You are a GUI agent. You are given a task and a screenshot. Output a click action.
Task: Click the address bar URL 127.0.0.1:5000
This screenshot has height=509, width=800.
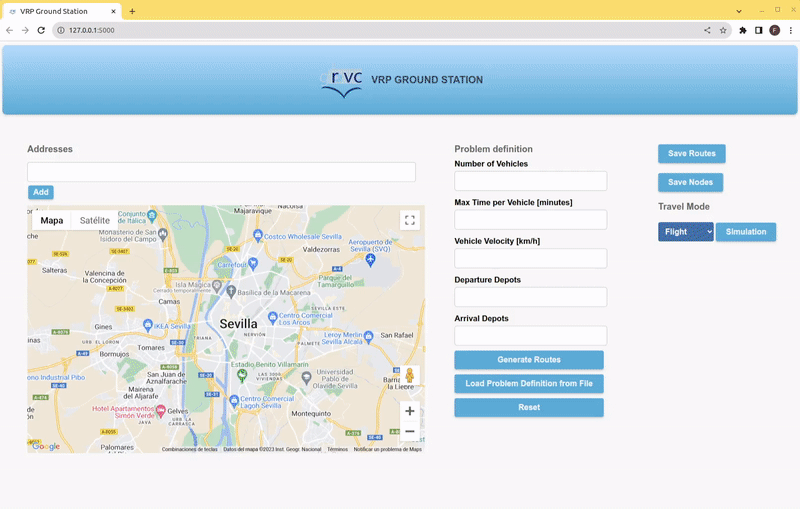click(92, 30)
